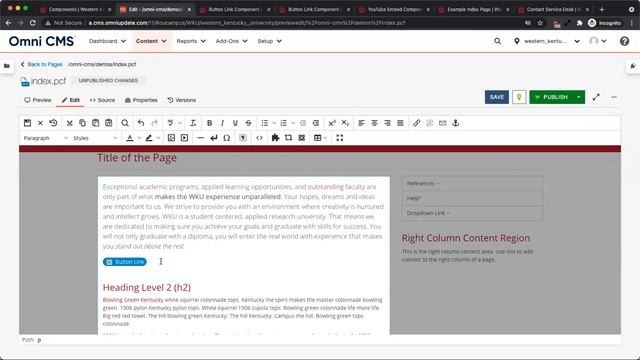The width and height of the screenshot is (640, 360).
Task: Click the Increase indent icon
Action: tap(316, 123)
